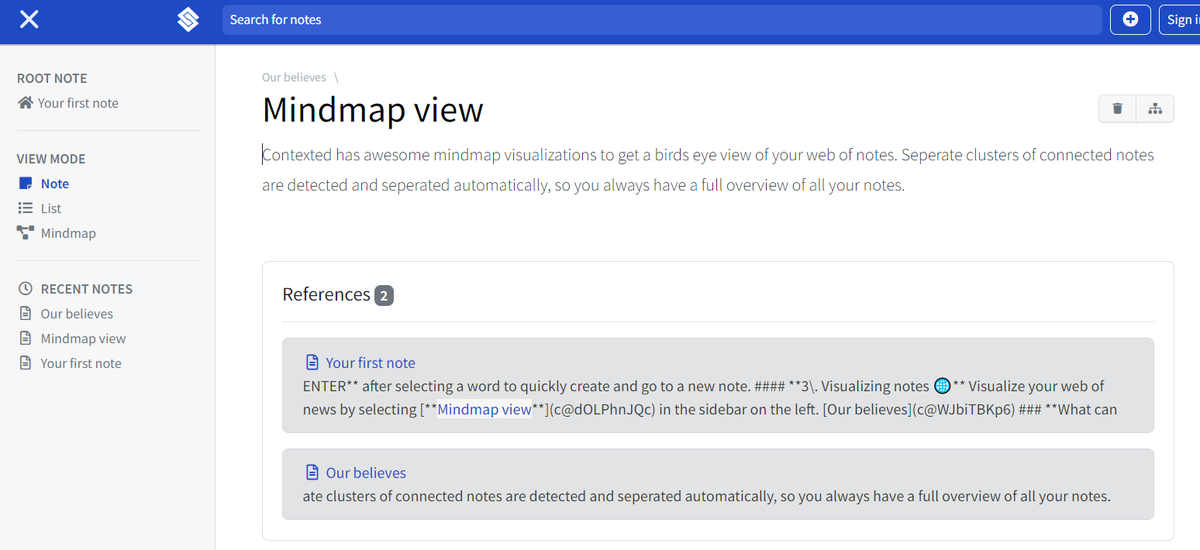Click the VIEW MODE section label

pyautogui.click(x=51, y=159)
